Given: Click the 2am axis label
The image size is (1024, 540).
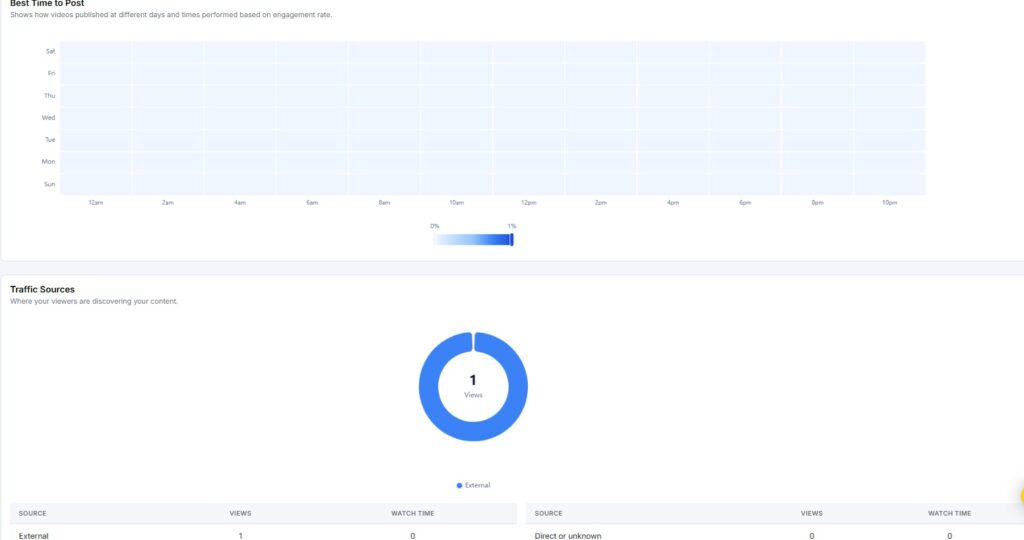Looking at the screenshot, I should (168, 202).
